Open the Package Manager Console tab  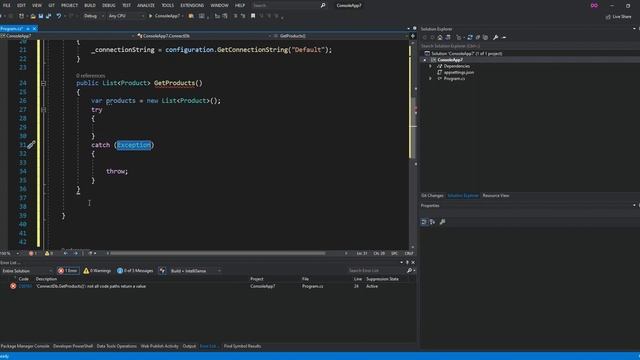25,346
